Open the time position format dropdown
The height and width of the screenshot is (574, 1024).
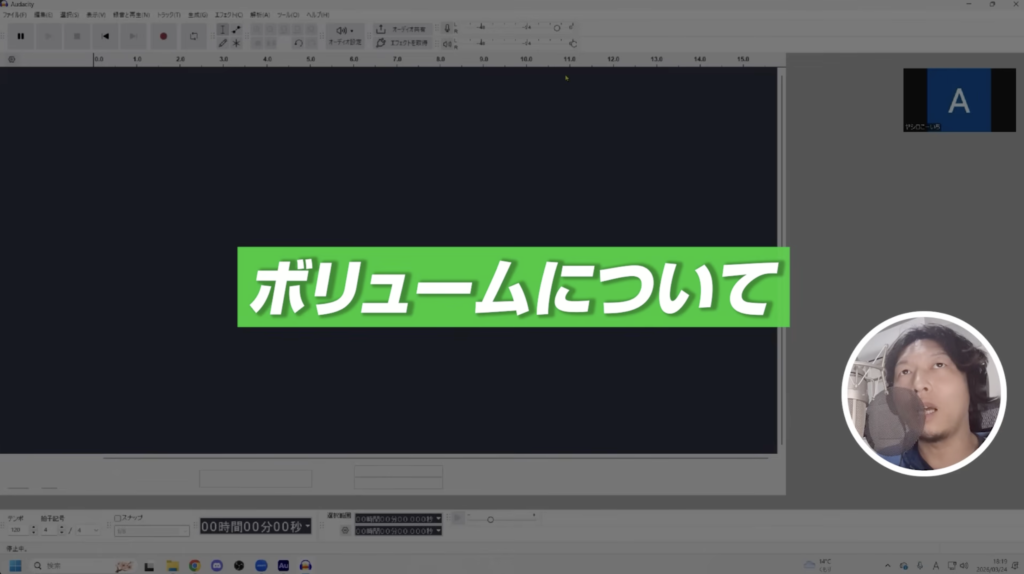pos(308,526)
